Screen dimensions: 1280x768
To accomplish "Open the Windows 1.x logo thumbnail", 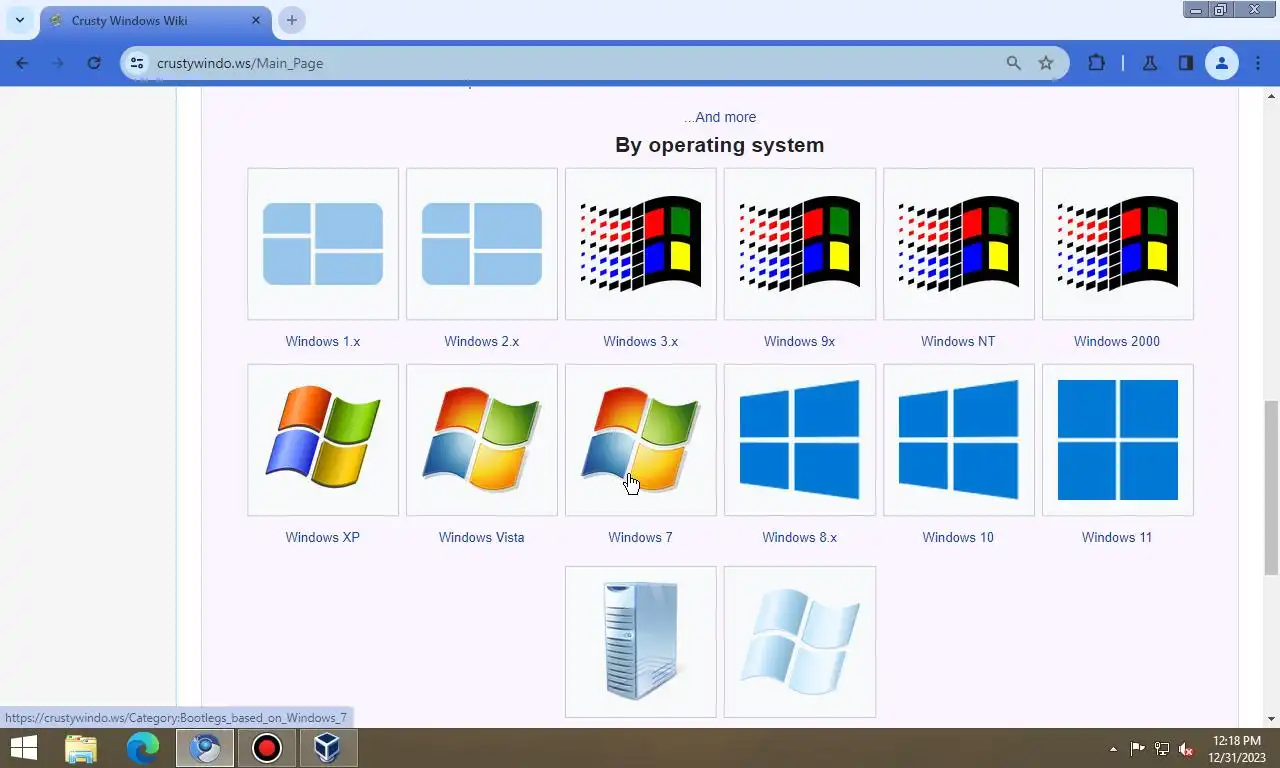I will tap(323, 244).
